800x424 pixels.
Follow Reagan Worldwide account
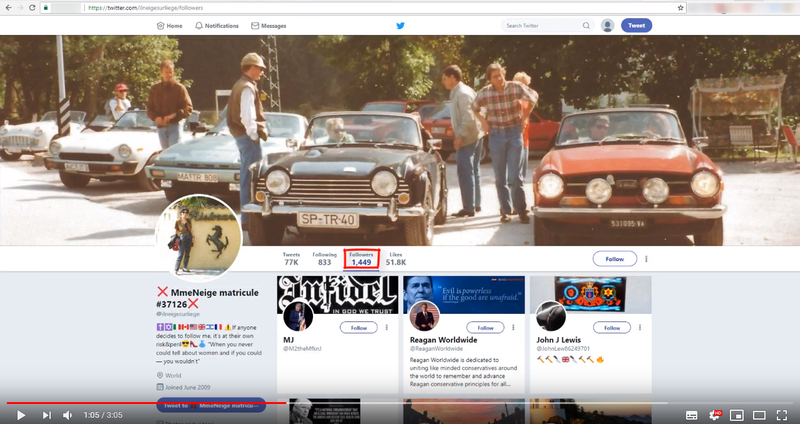pyautogui.click(x=485, y=328)
